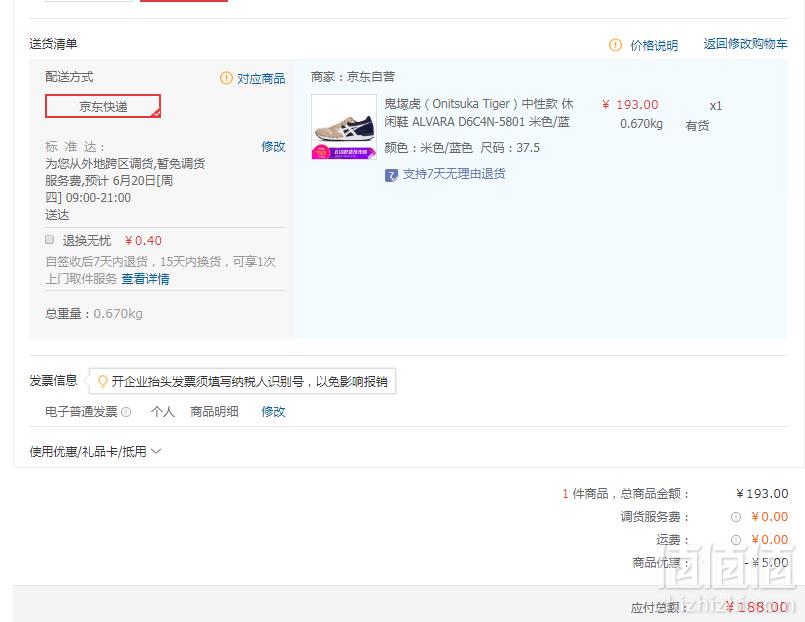805x622 pixels.
Task: Open the Onitsuka Tiger ALVARA product title
Action: coord(479,113)
